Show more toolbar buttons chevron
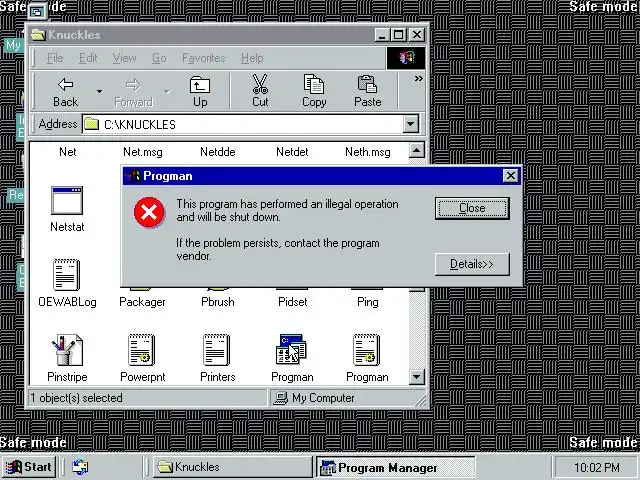640x480 pixels. point(418,79)
